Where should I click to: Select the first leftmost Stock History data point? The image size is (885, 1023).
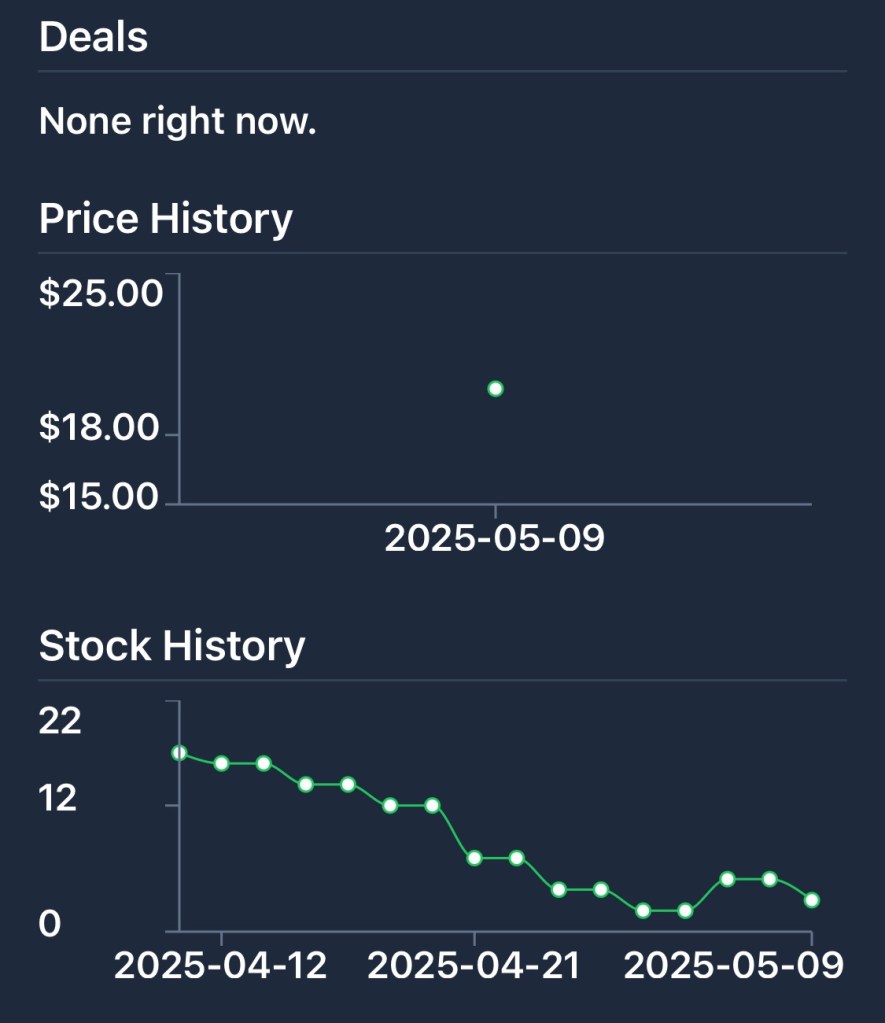pos(179,753)
